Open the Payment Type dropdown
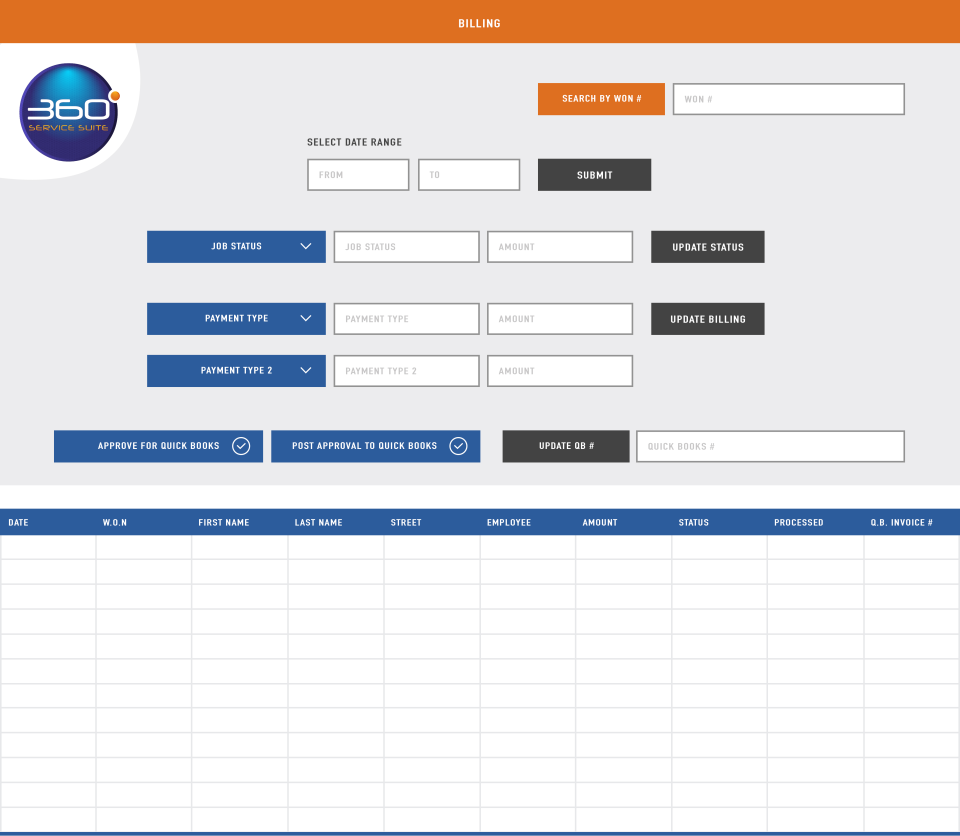Screen dimensions: 960x836 pyautogui.click(x=236, y=318)
